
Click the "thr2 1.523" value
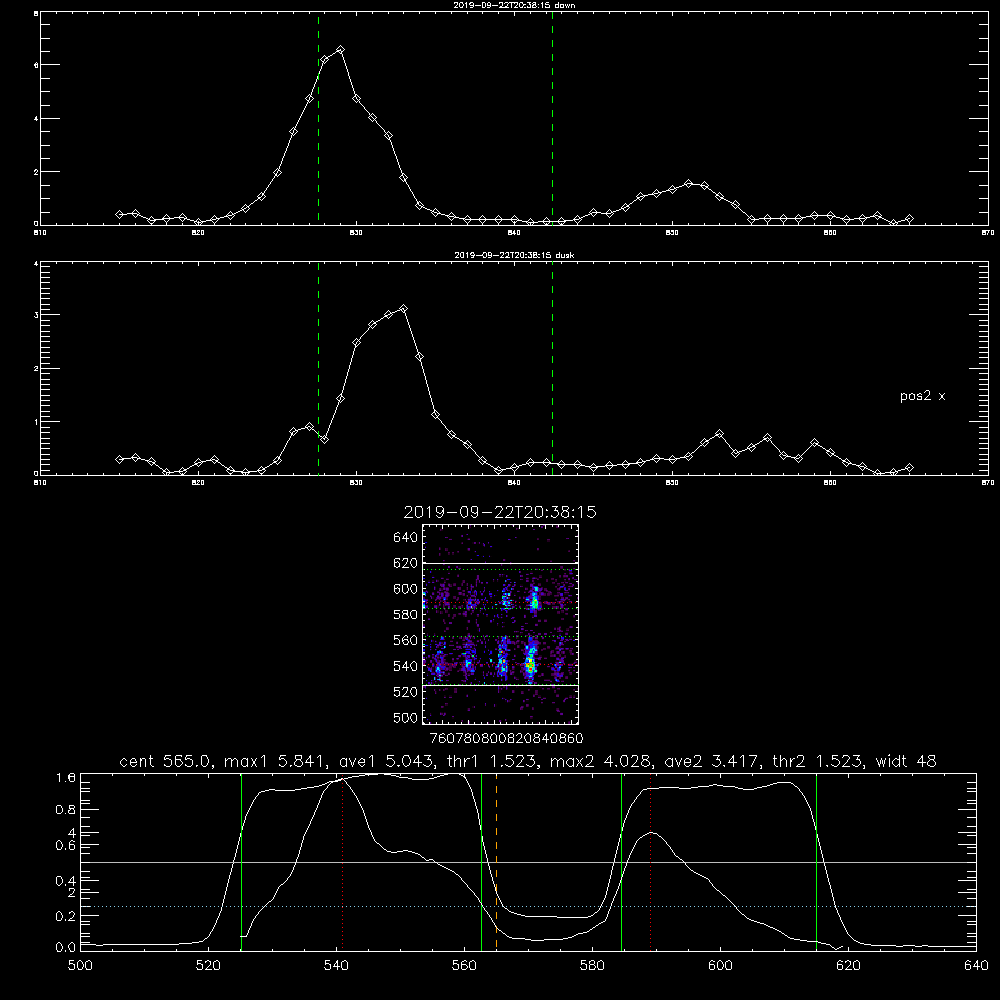[817, 761]
